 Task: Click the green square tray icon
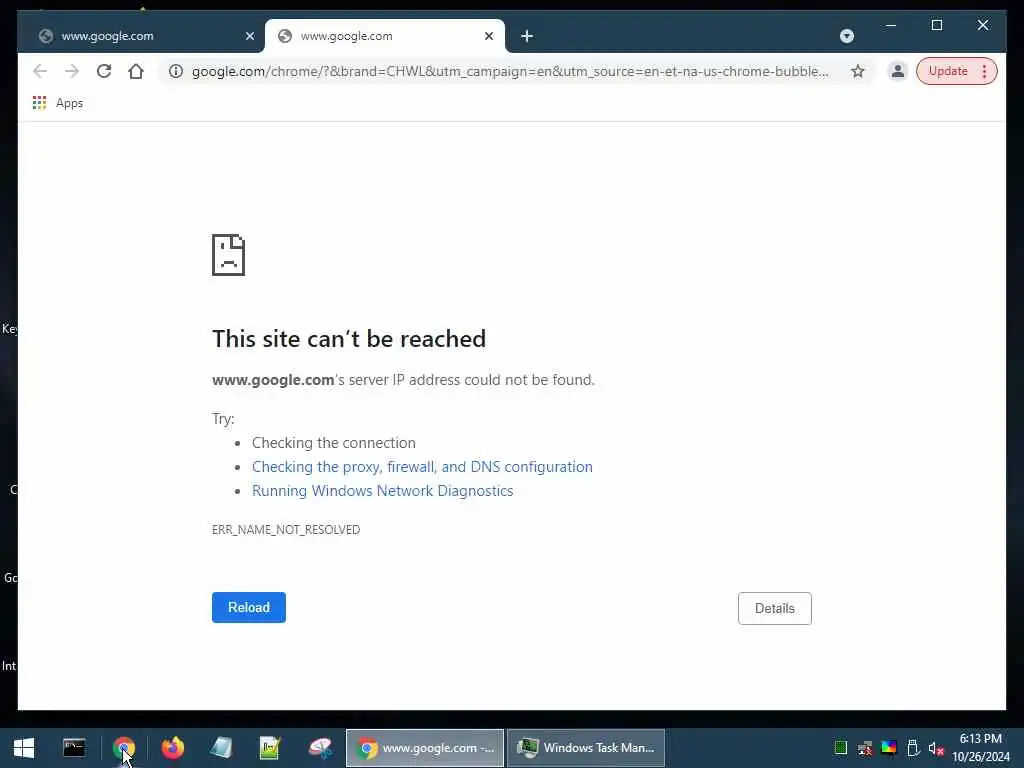pyautogui.click(x=840, y=748)
